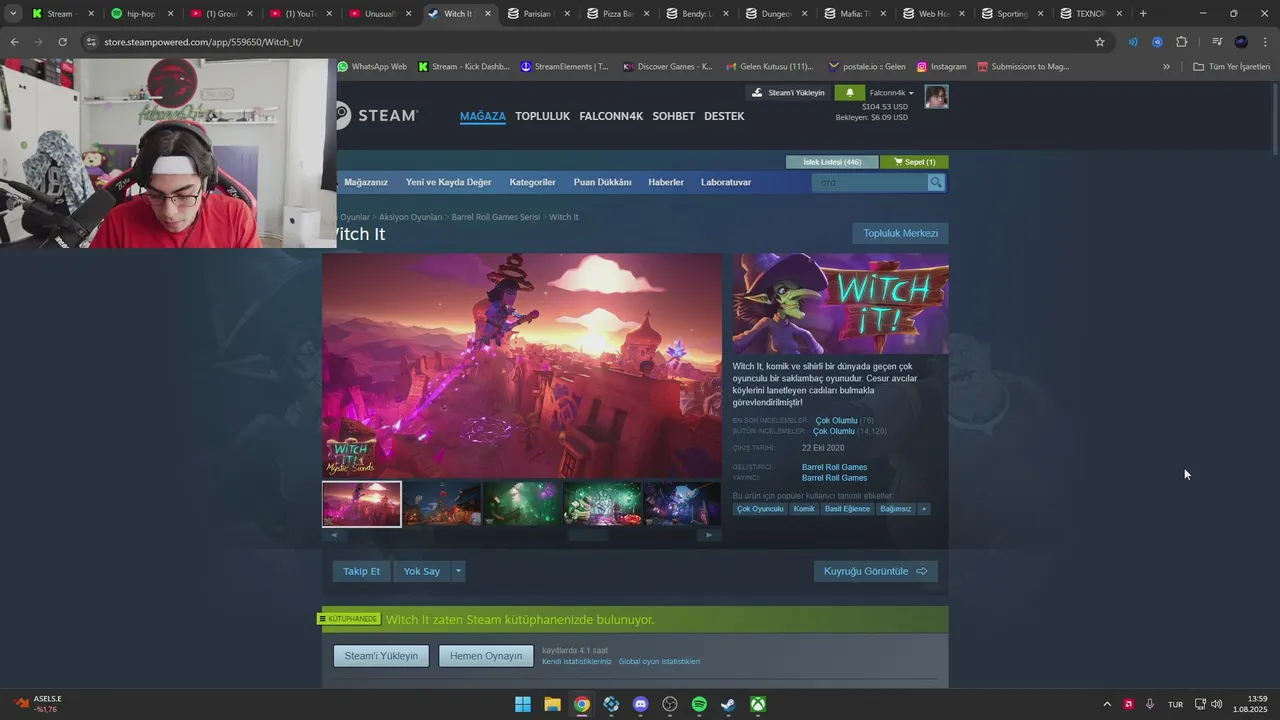
Task: Click the search magnifier icon in the Steam store
Action: click(x=935, y=182)
